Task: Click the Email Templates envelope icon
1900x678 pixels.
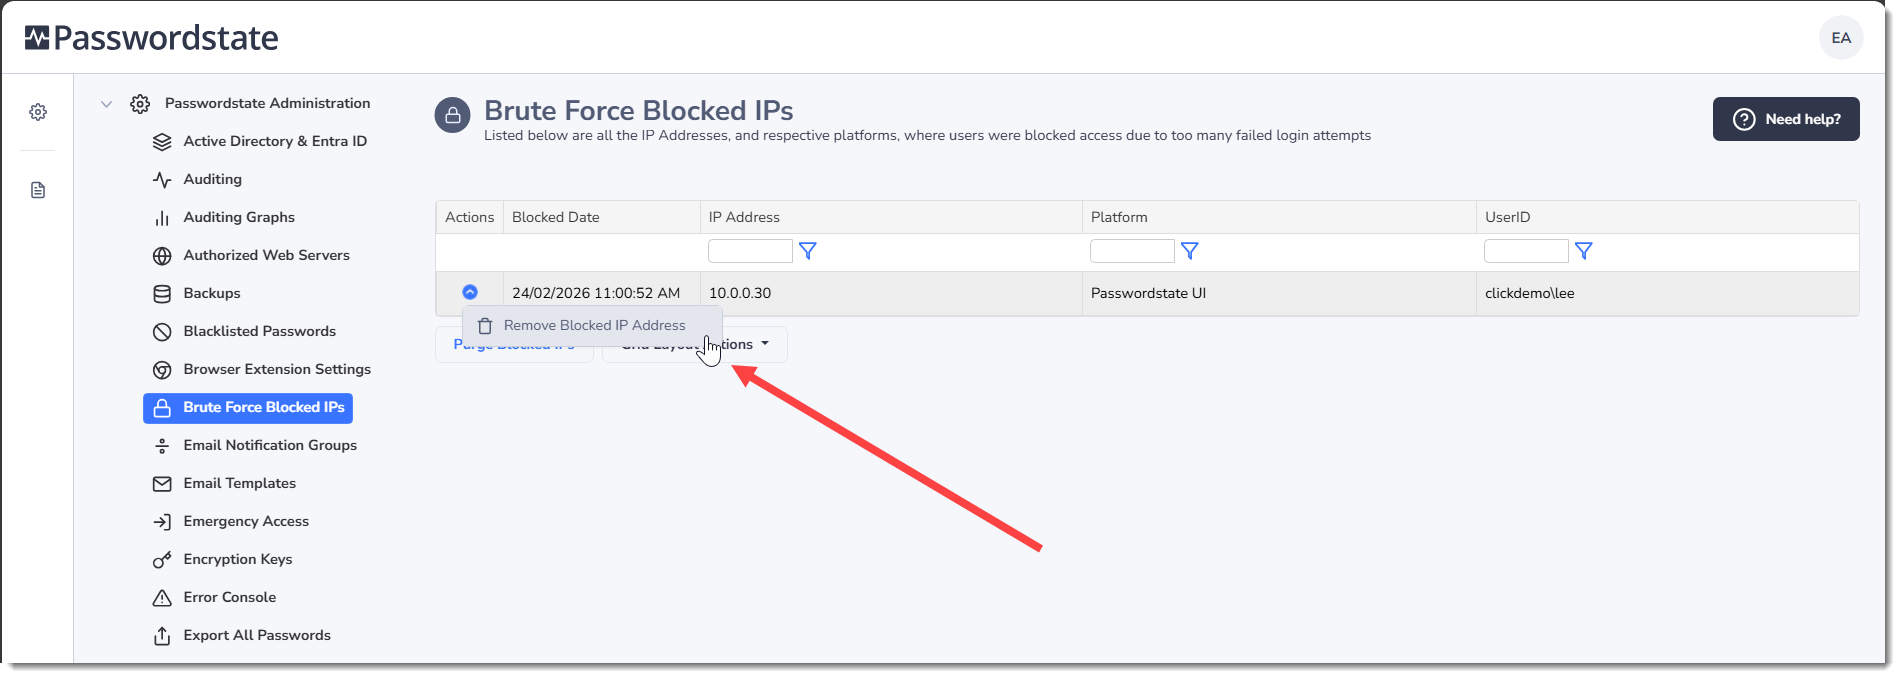Action: point(162,484)
